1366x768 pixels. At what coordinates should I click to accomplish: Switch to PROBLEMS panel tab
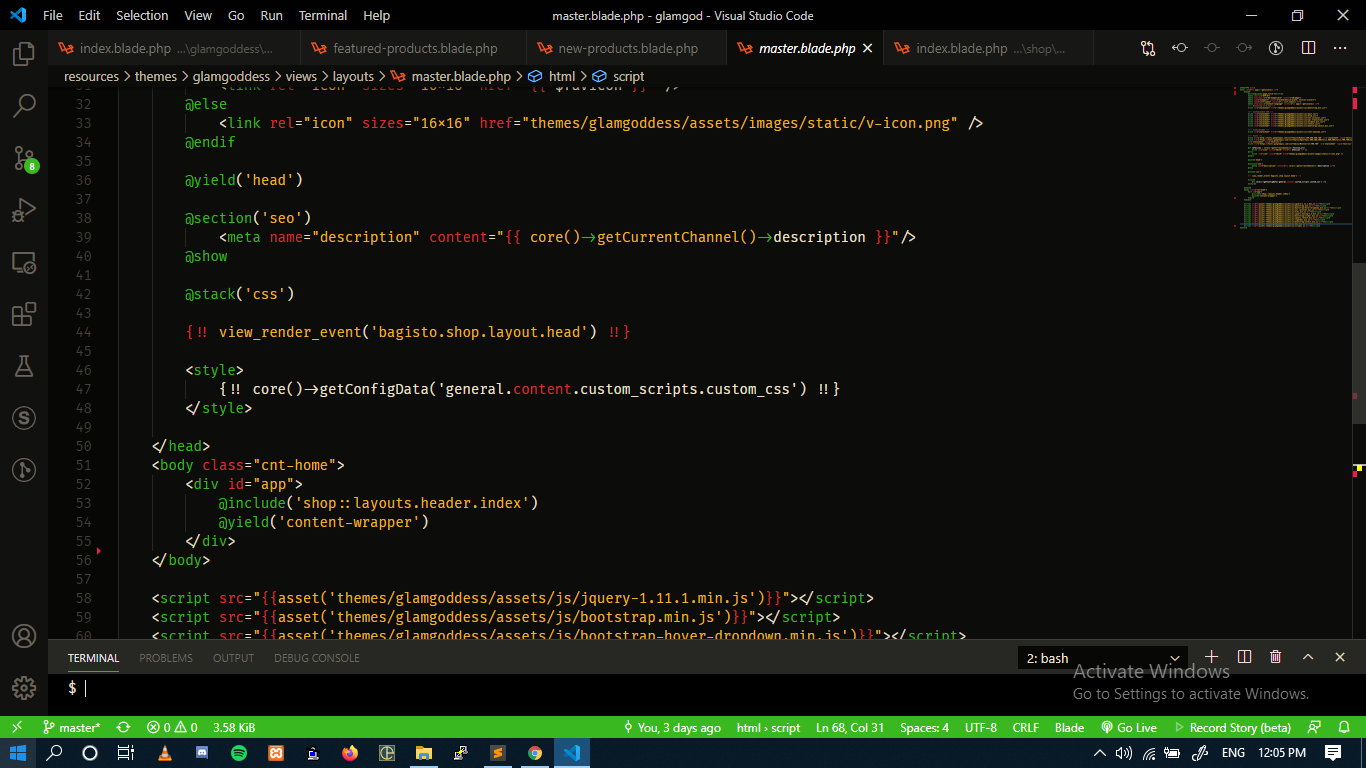coord(166,658)
